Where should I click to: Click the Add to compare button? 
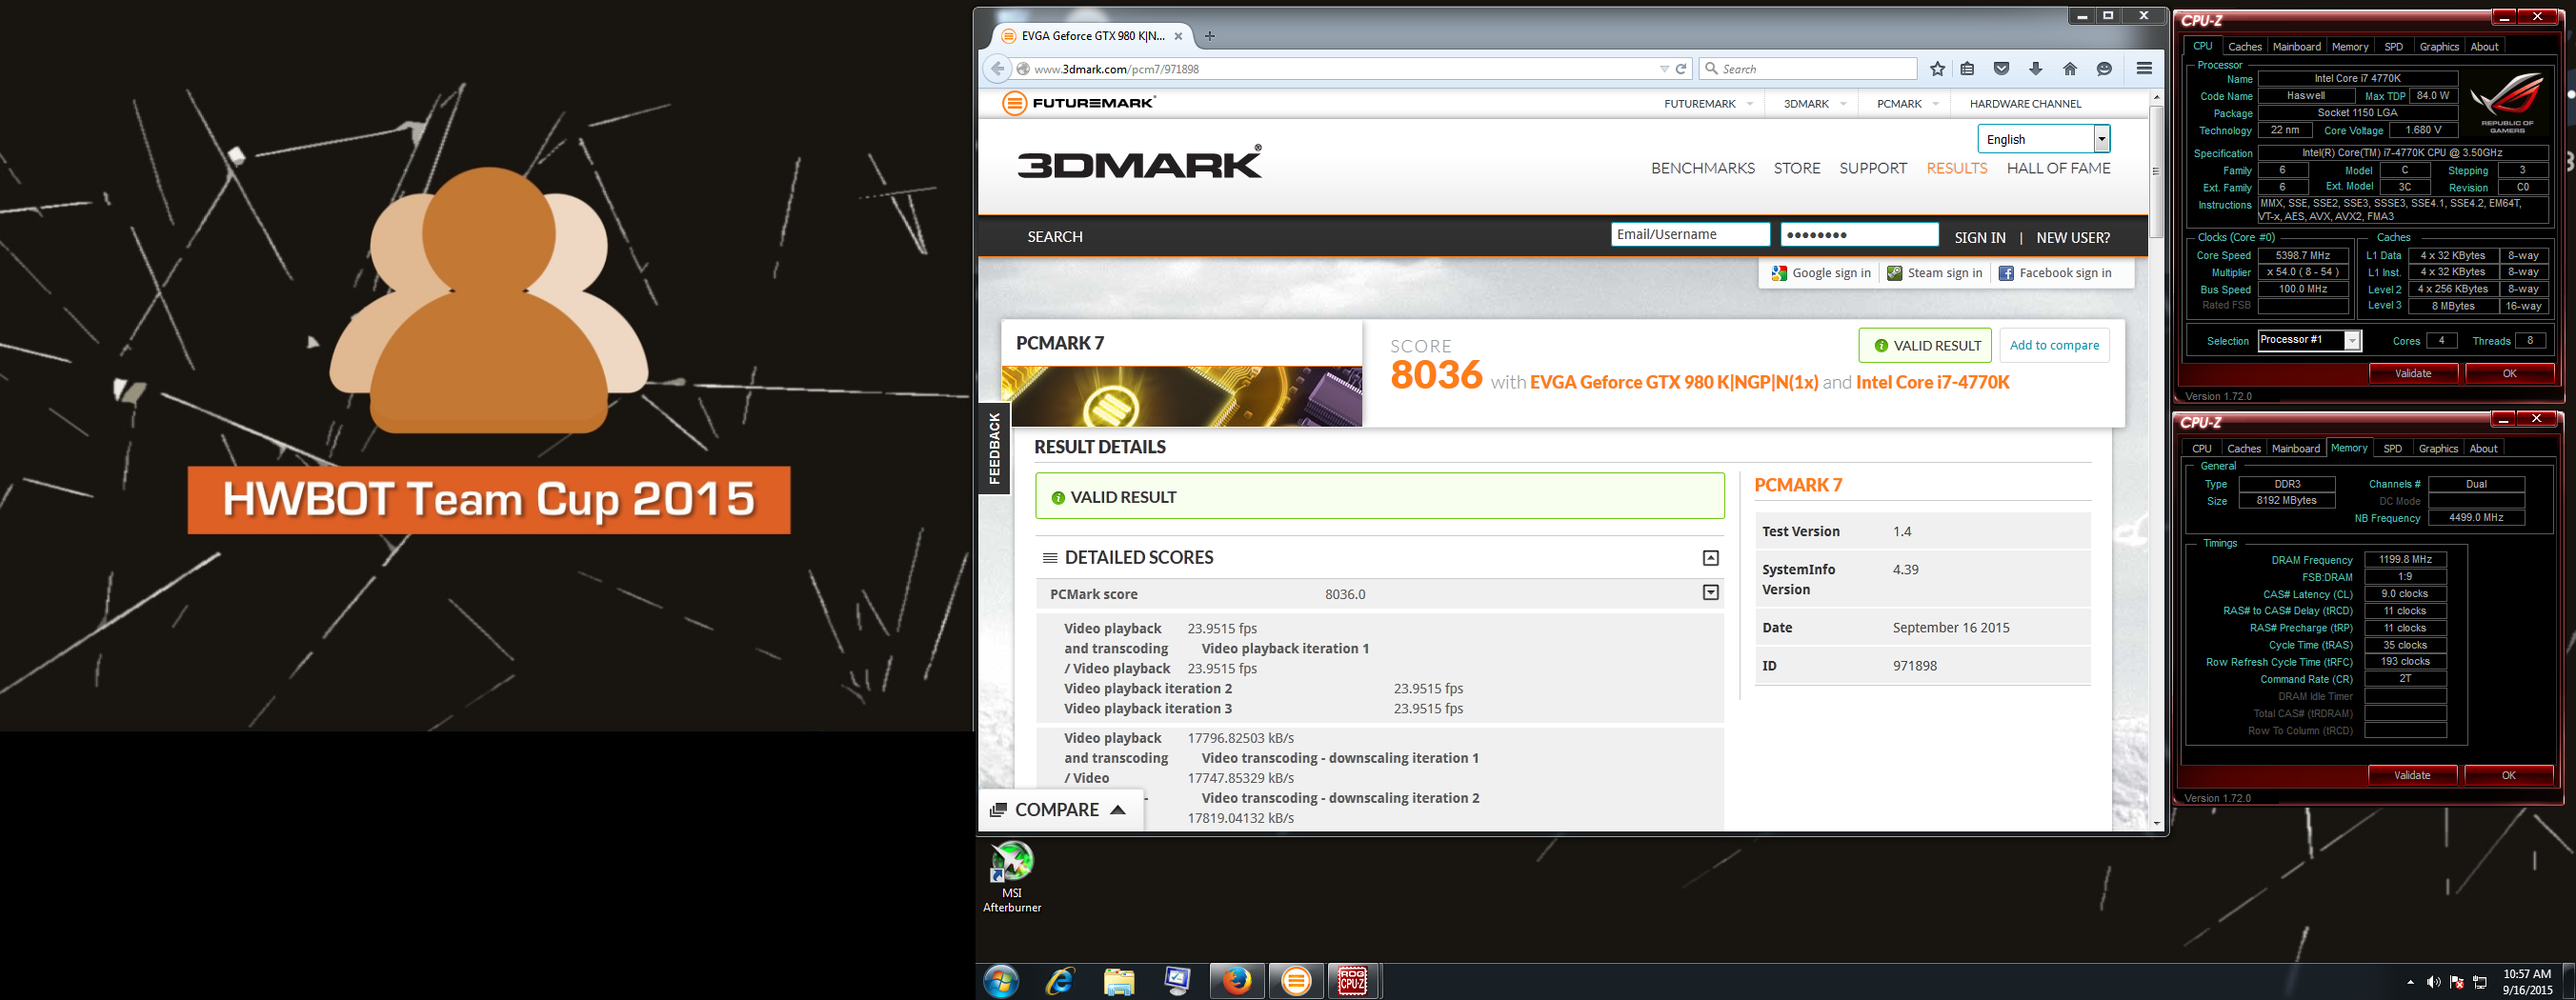coord(2054,345)
